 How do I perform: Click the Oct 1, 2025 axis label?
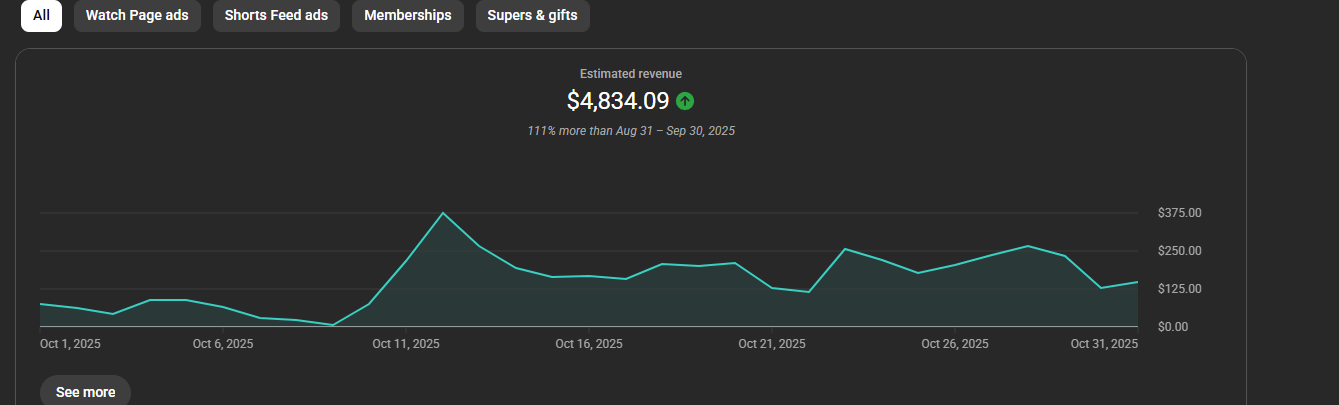pos(70,344)
